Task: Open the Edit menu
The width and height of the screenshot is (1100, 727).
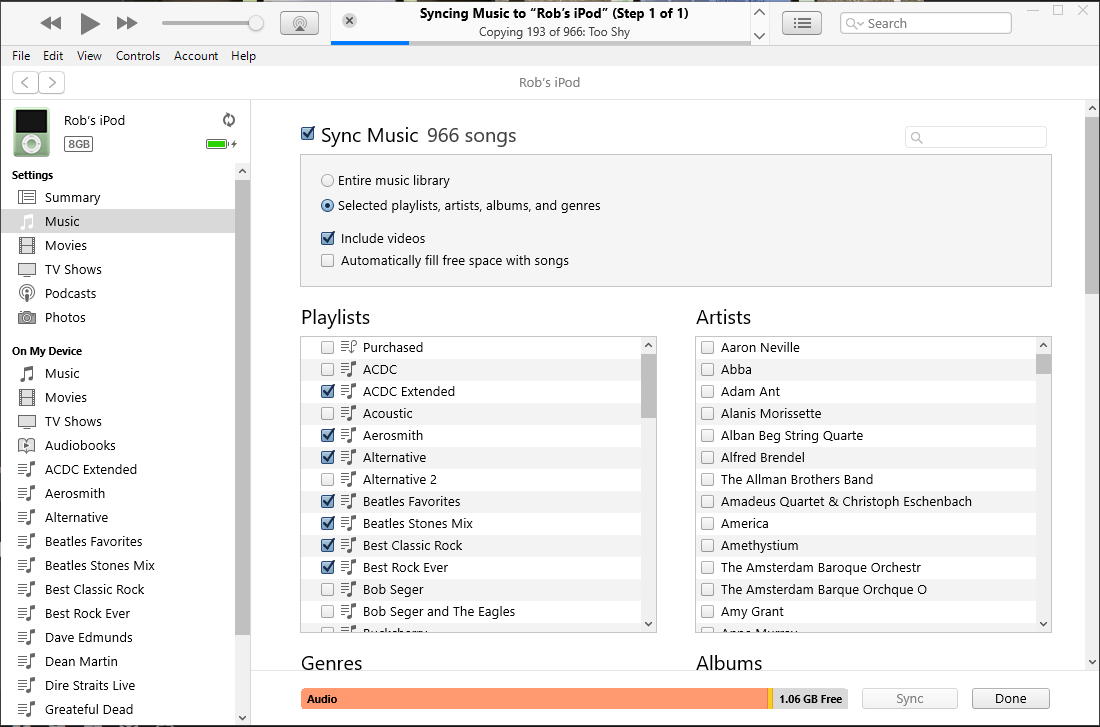Action: tap(53, 55)
